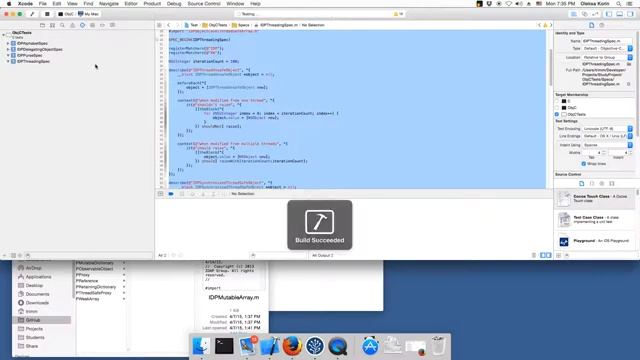Select the version editor button
The height and width of the screenshot is (360, 640).
pos(596,14)
